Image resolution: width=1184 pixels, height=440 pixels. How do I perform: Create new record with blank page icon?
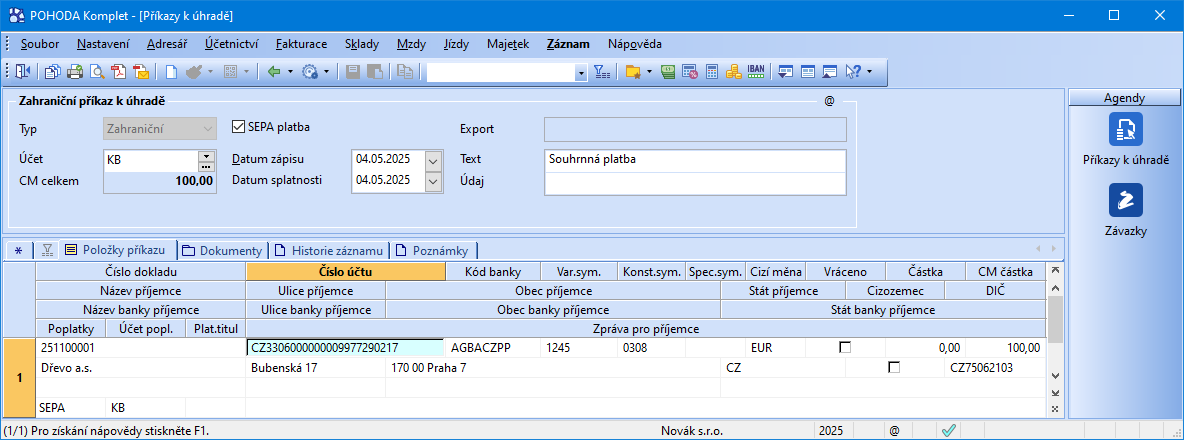[171, 72]
